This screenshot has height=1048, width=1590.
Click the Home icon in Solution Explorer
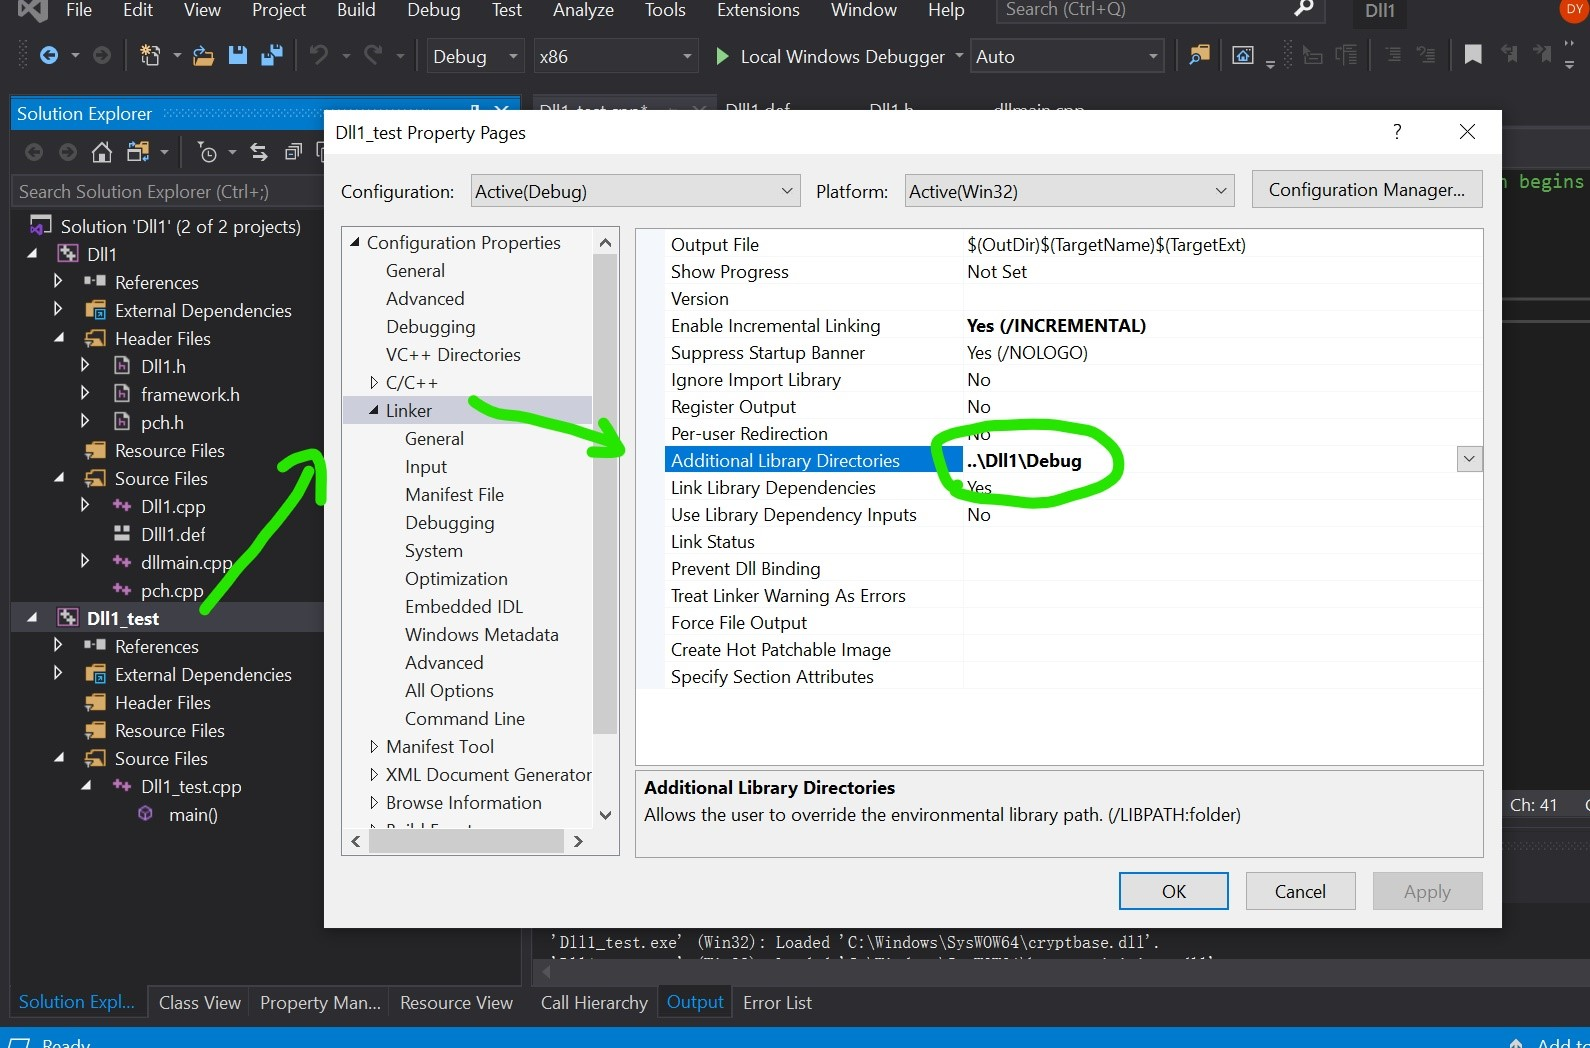tap(101, 152)
